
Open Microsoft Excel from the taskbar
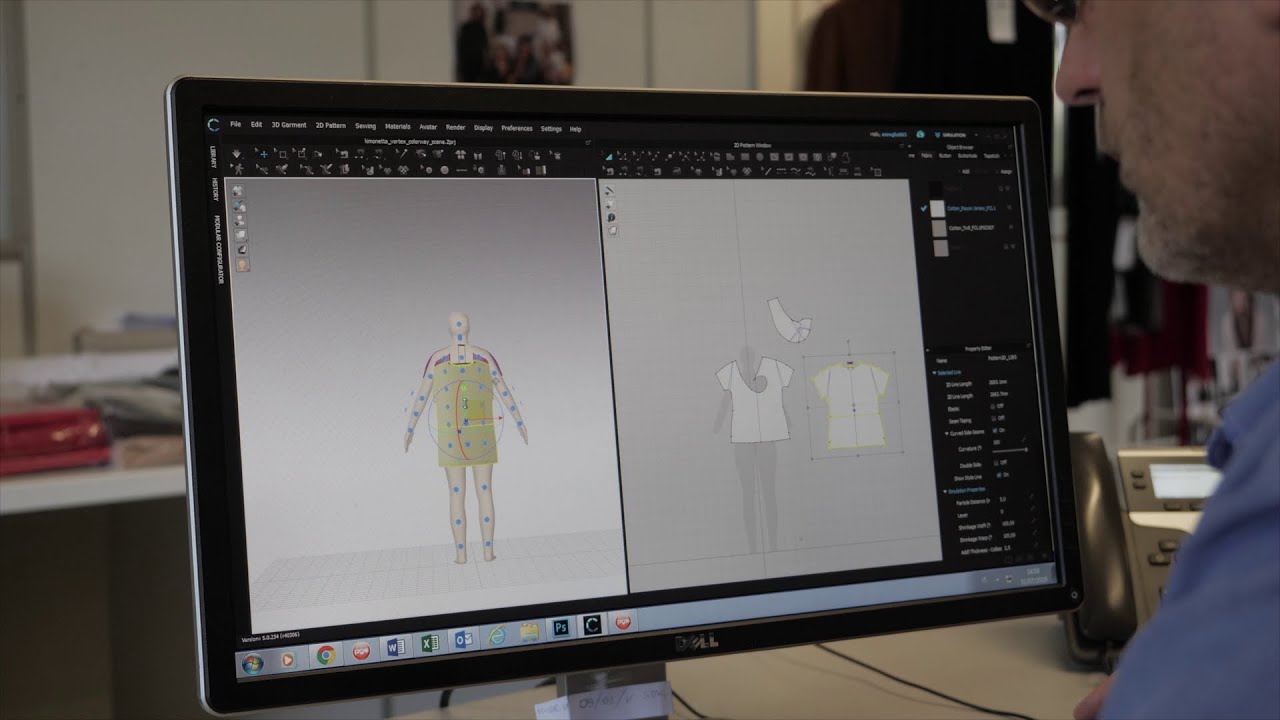[x=430, y=645]
